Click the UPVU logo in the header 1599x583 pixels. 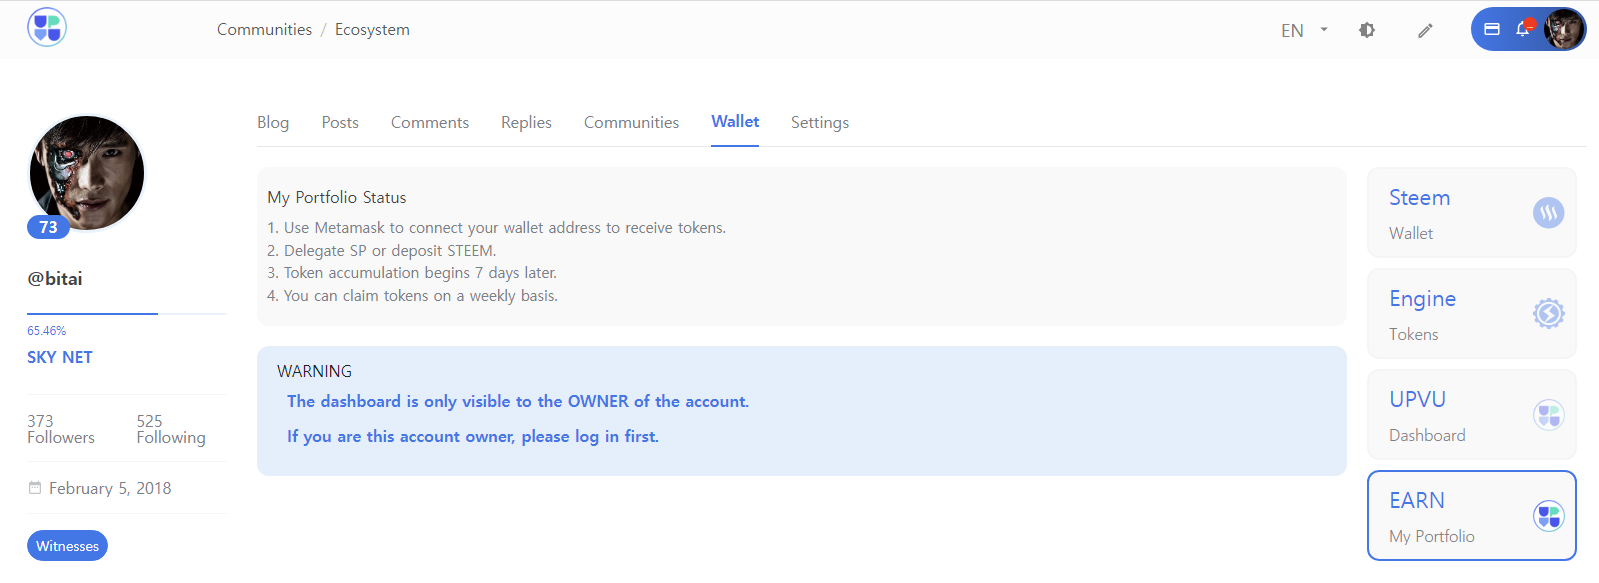point(47,28)
